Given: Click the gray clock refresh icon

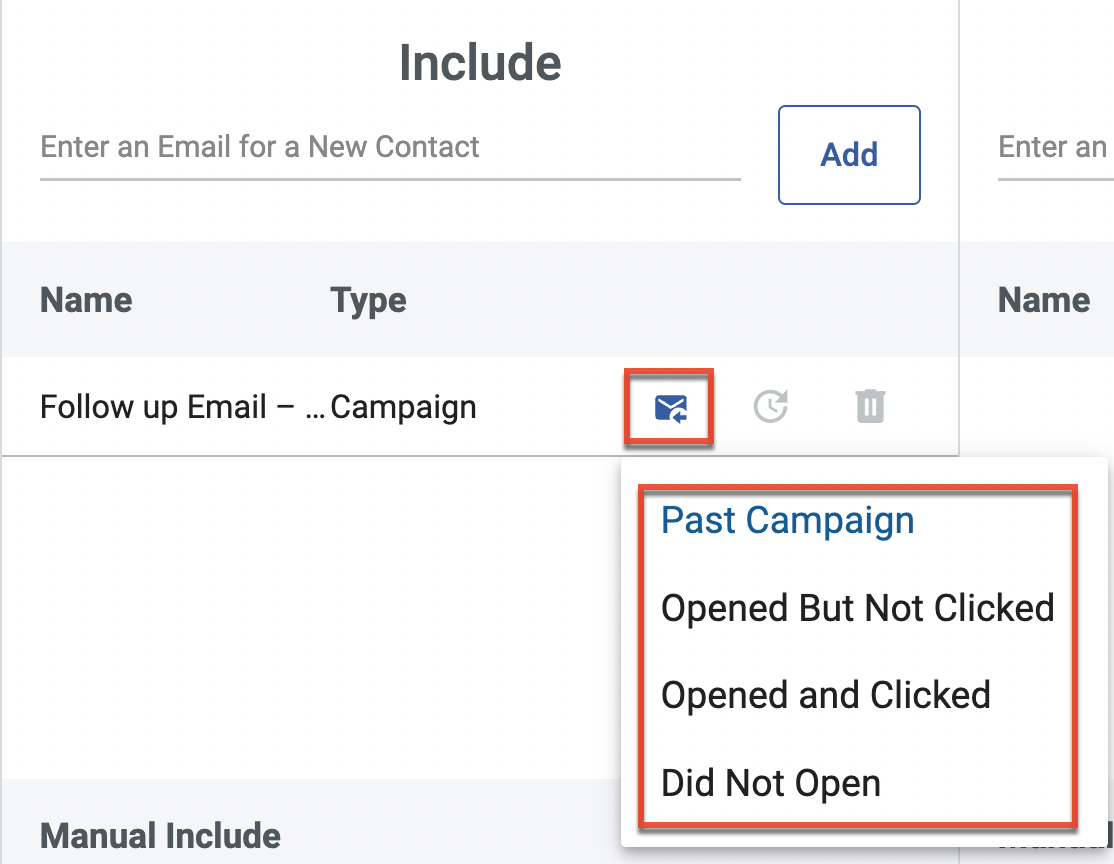Looking at the screenshot, I should point(770,407).
